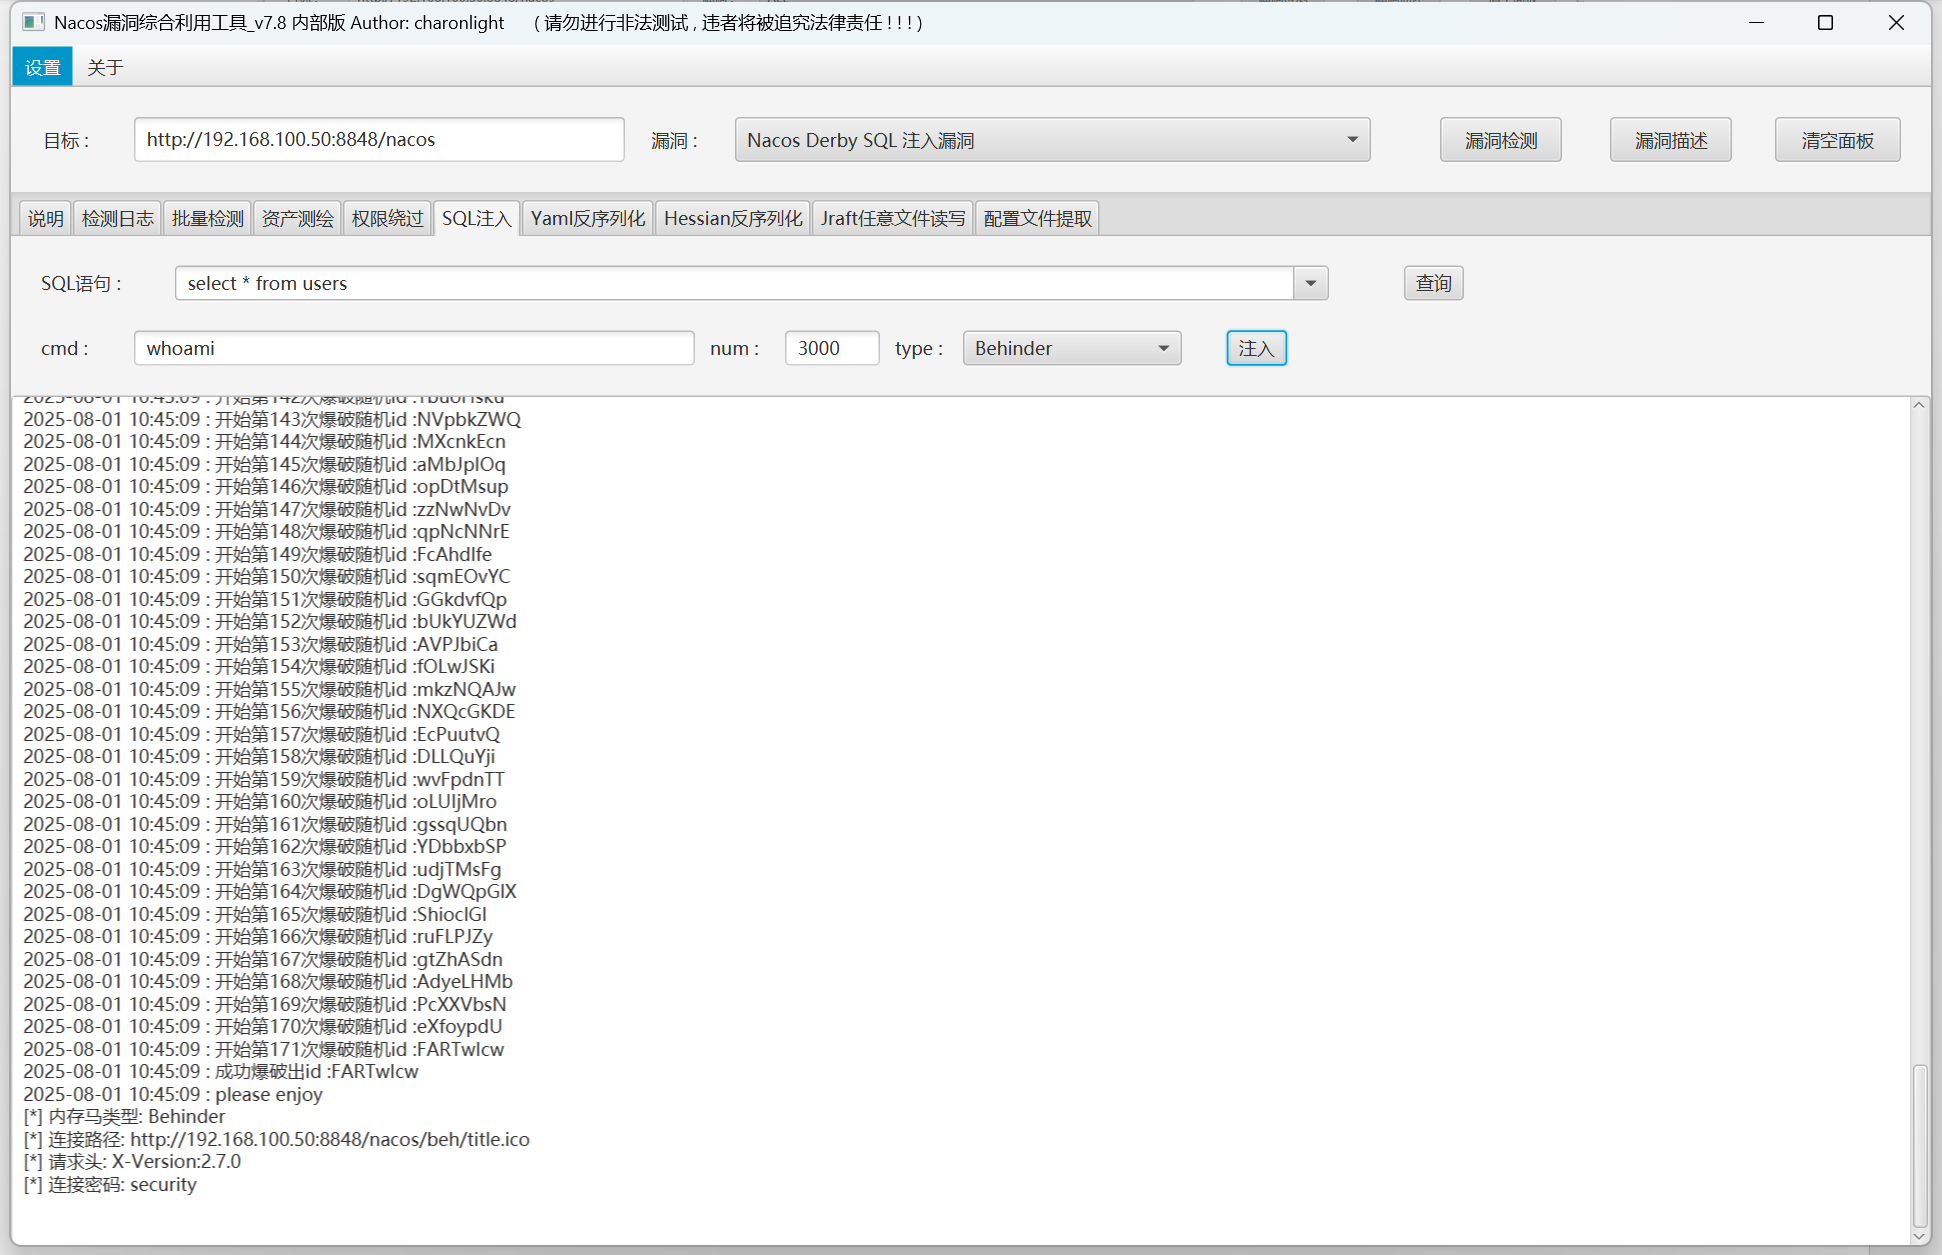This screenshot has width=1942, height=1255.
Task: Click the '请求头: X-Version:2.7.0' line
Action: click(x=132, y=1161)
